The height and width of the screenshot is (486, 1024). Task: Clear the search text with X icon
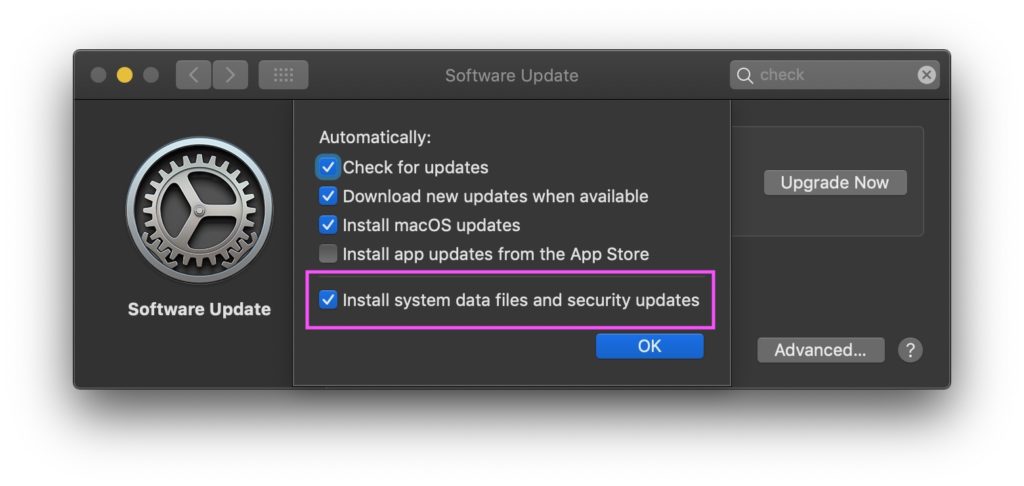927,75
